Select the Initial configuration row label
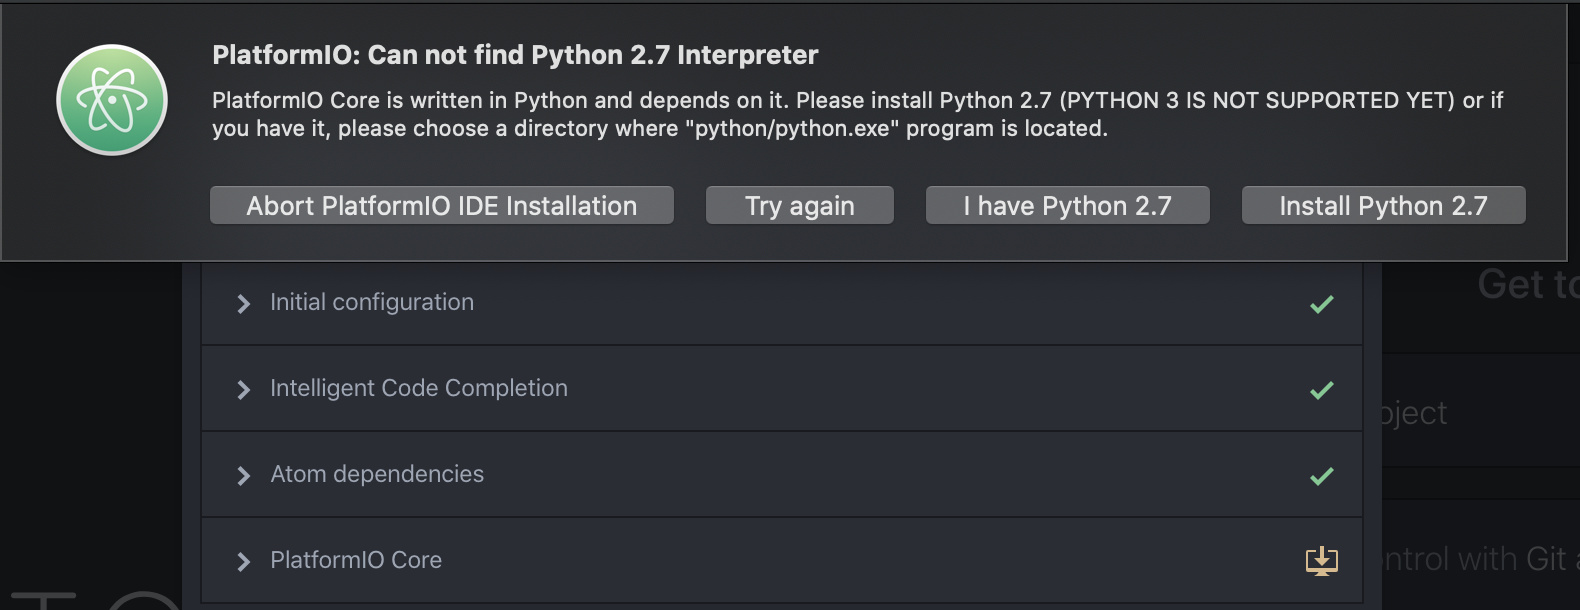Image resolution: width=1580 pixels, height=610 pixels. click(x=372, y=302)
